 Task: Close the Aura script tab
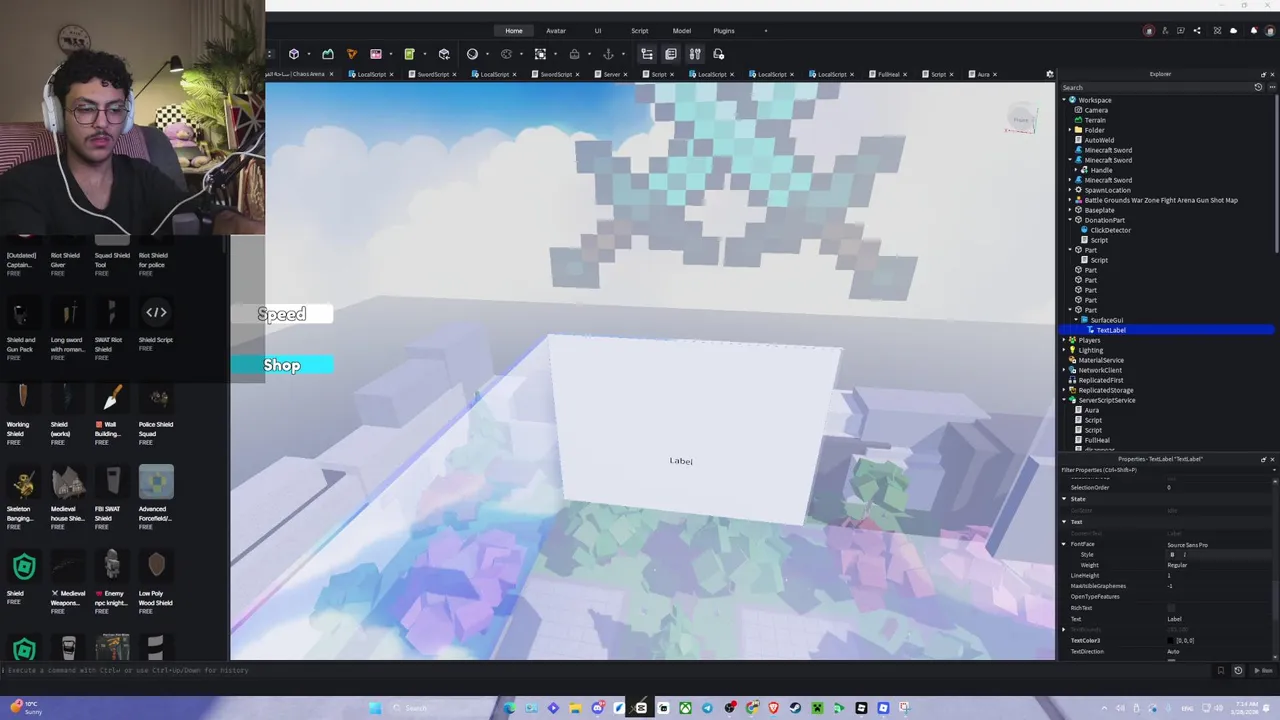995,74
